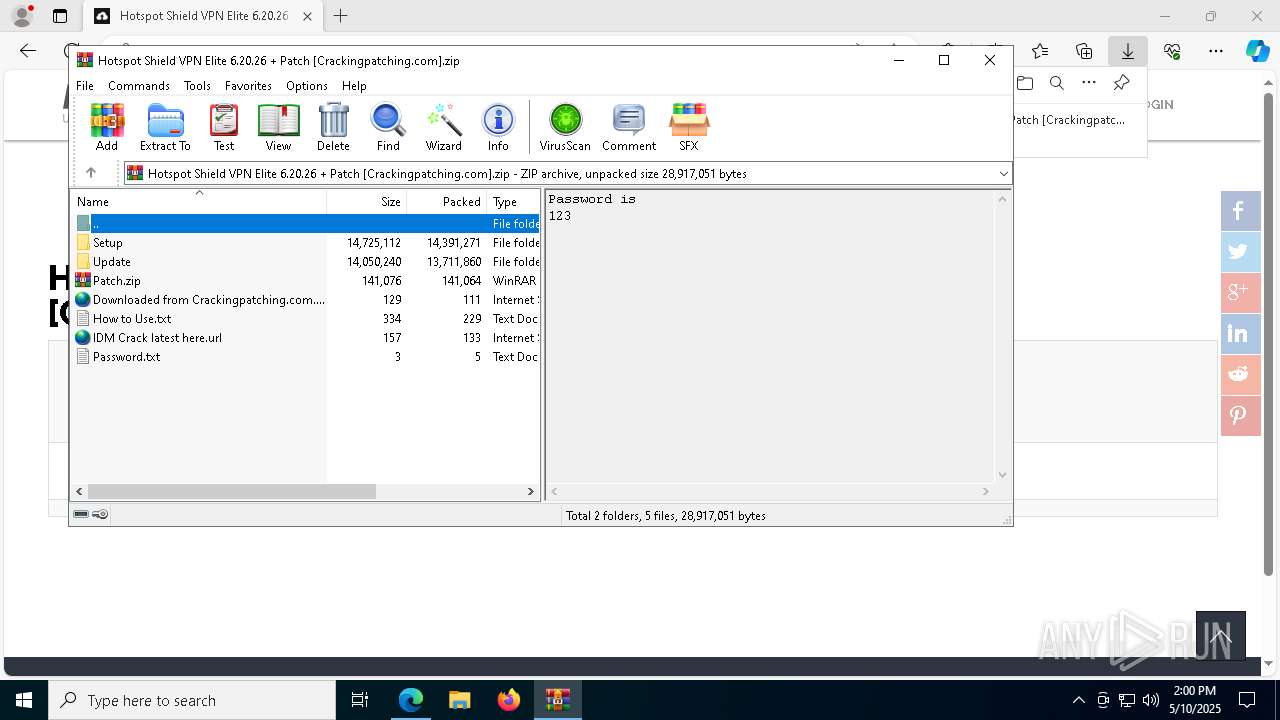This screenshot has height=720, width=1280.
Task: Click the Add toolbar icon
Action: (107, 127)
